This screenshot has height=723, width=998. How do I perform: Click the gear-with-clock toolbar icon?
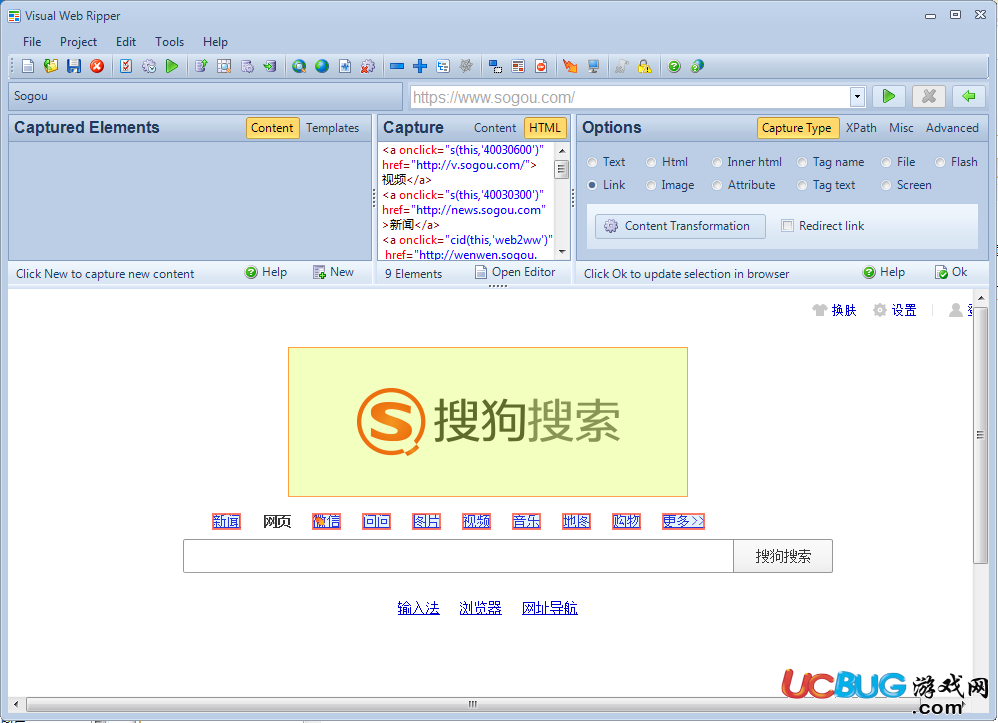point(149,66)
